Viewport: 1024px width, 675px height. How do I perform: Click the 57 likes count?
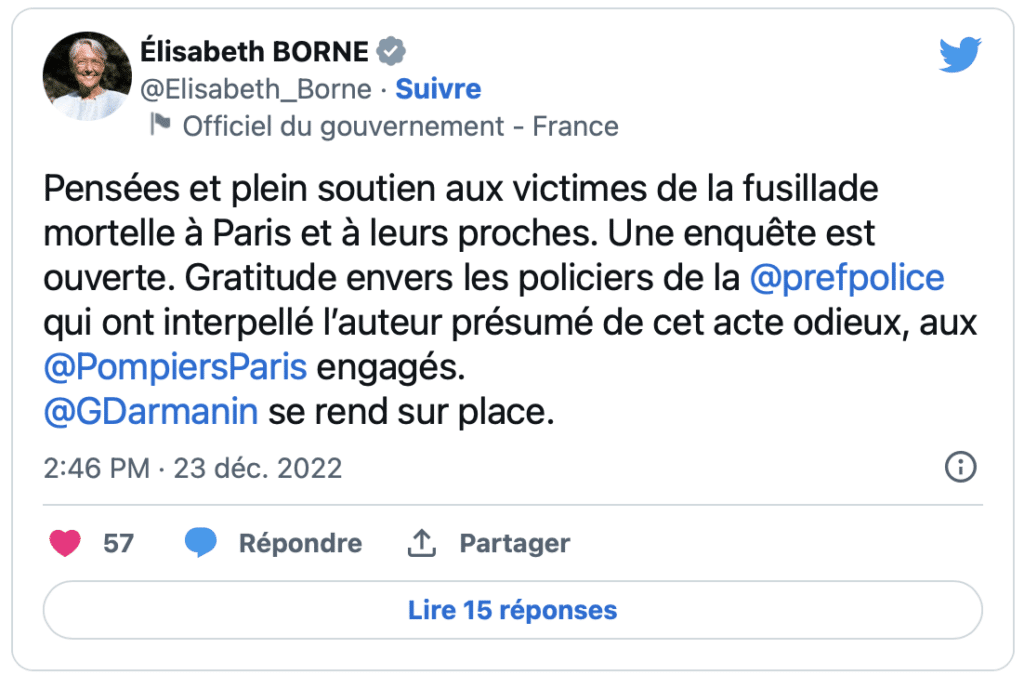click(118, 543)
